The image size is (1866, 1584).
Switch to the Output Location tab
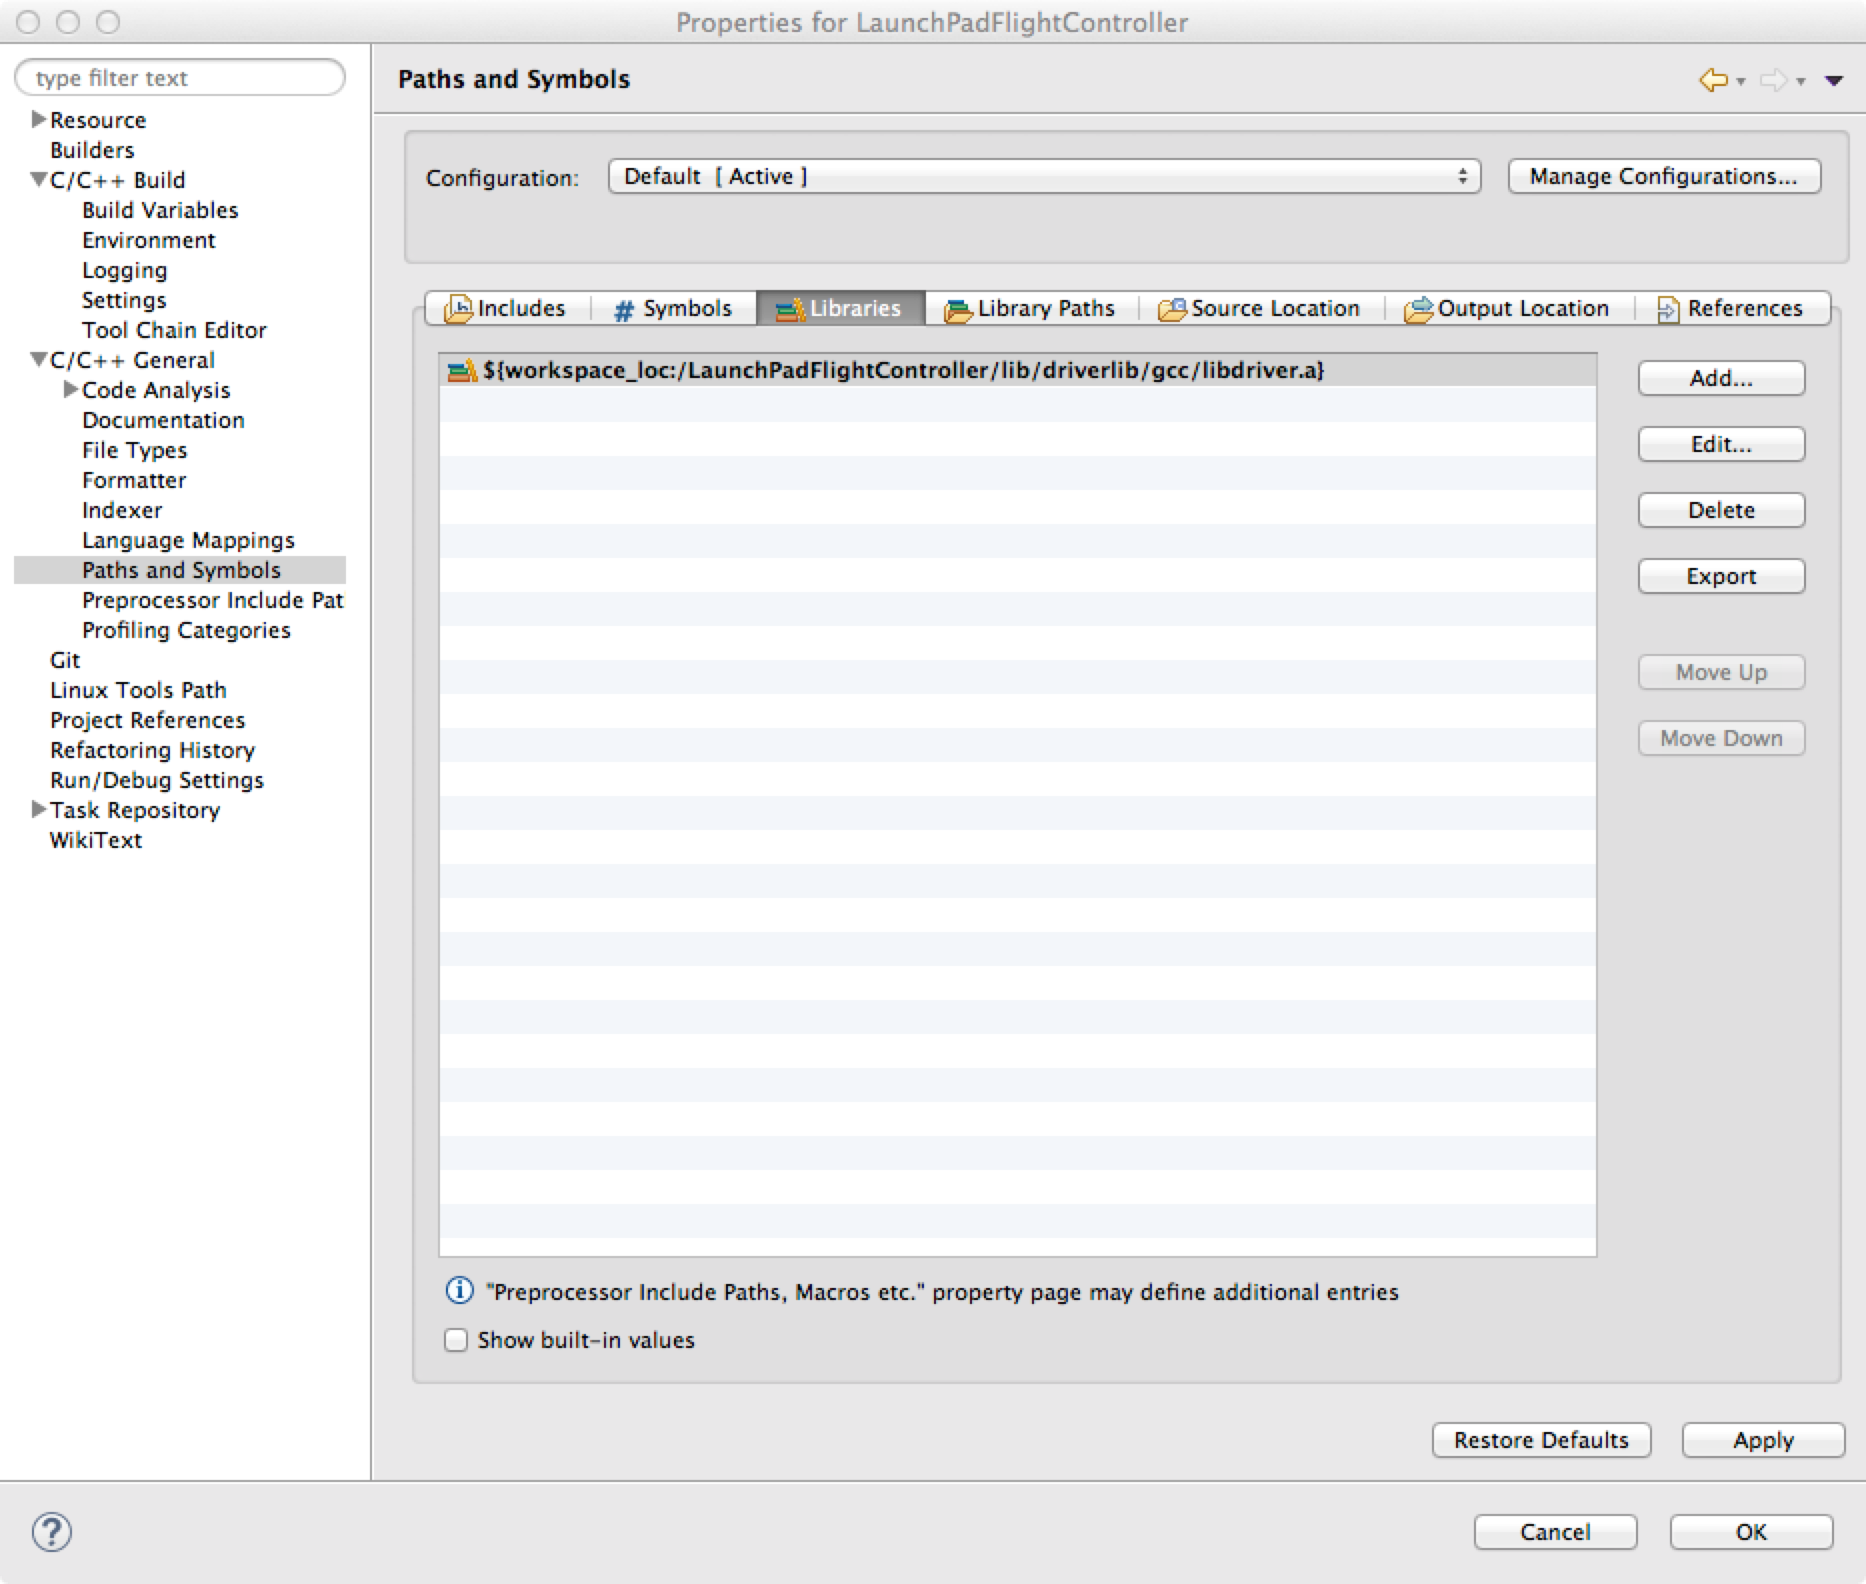[1508, 309]
